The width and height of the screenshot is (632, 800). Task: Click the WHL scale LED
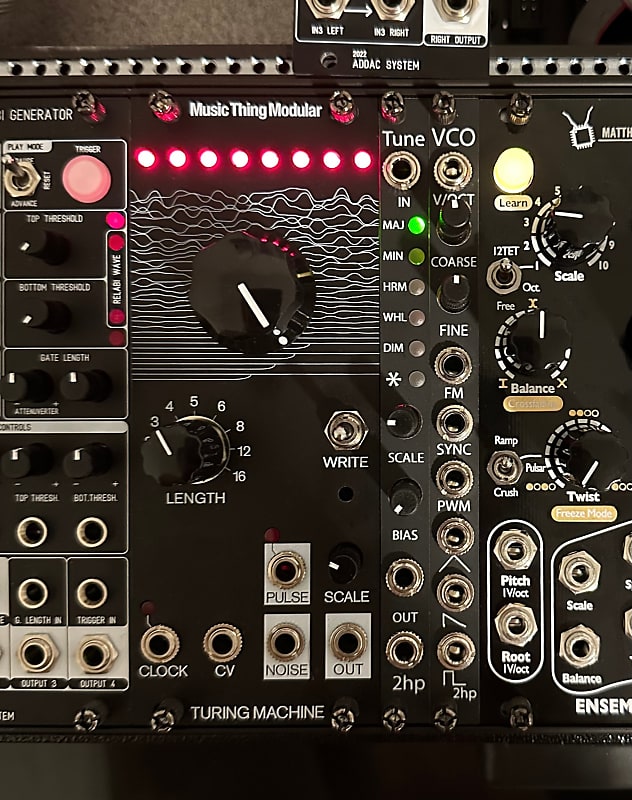click(x=417, y=318)
